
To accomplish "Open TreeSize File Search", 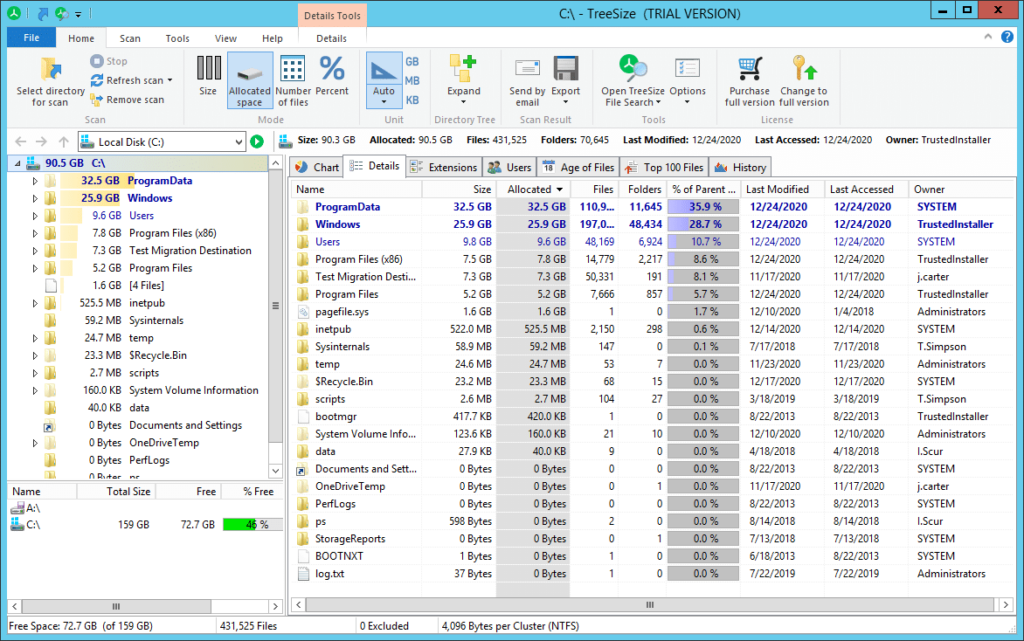I will coord(632,70).
